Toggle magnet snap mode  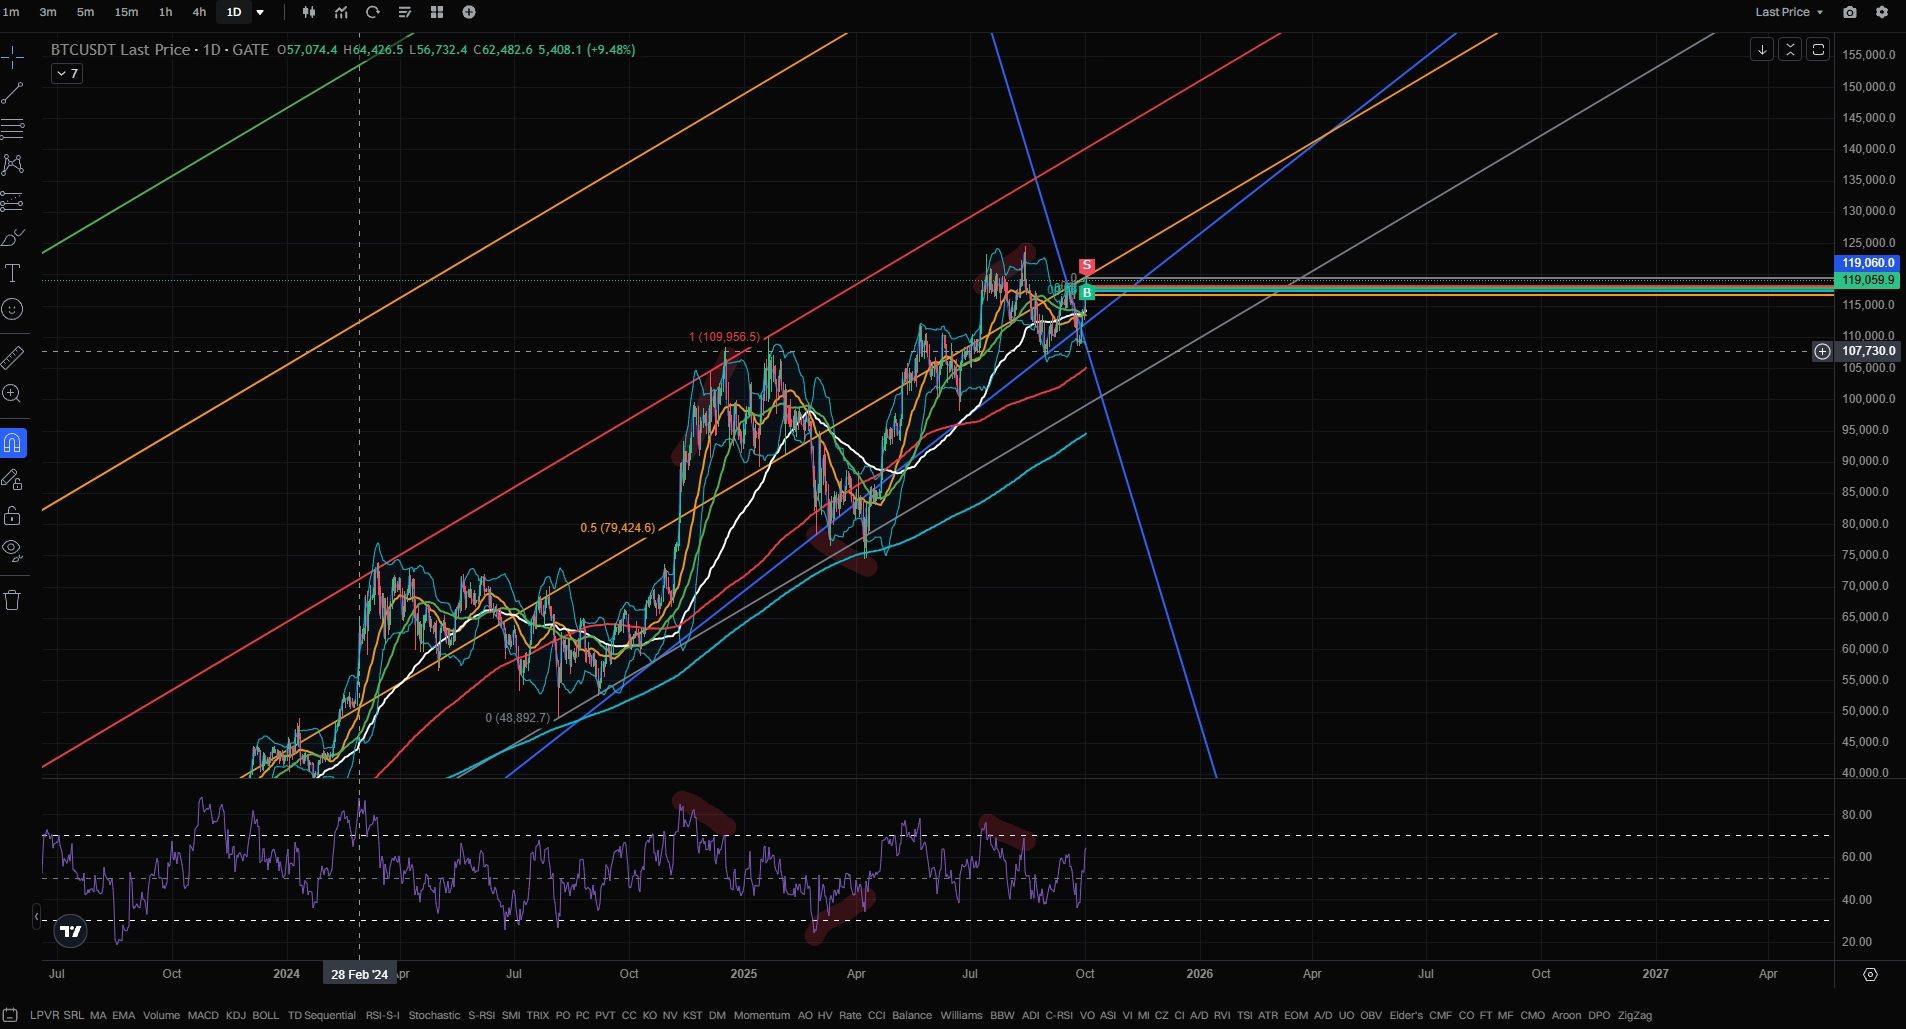[x=13, y=443]
